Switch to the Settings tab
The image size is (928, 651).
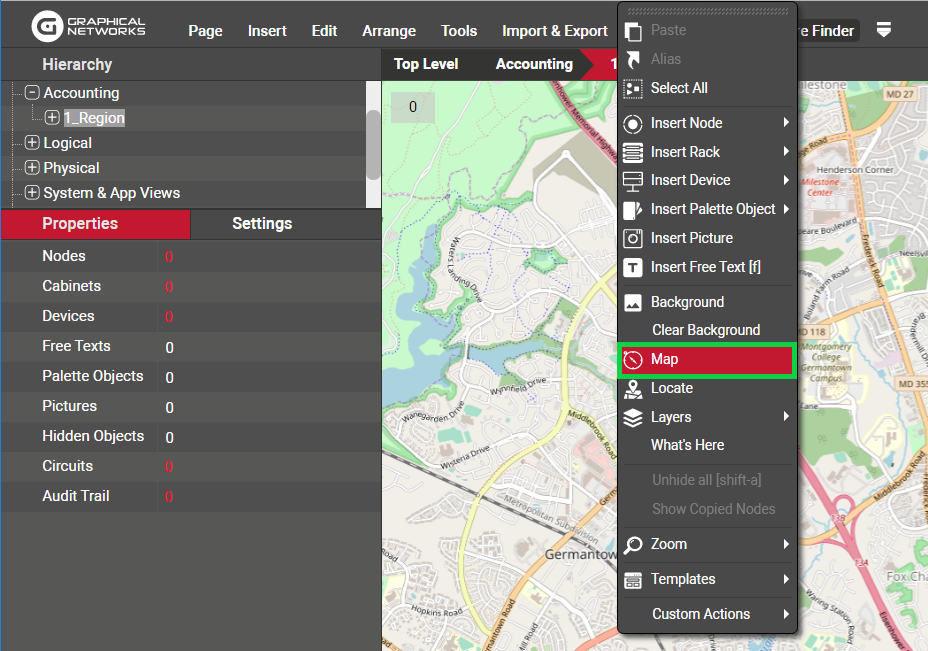pyautogui.click(x=262, y=224)
